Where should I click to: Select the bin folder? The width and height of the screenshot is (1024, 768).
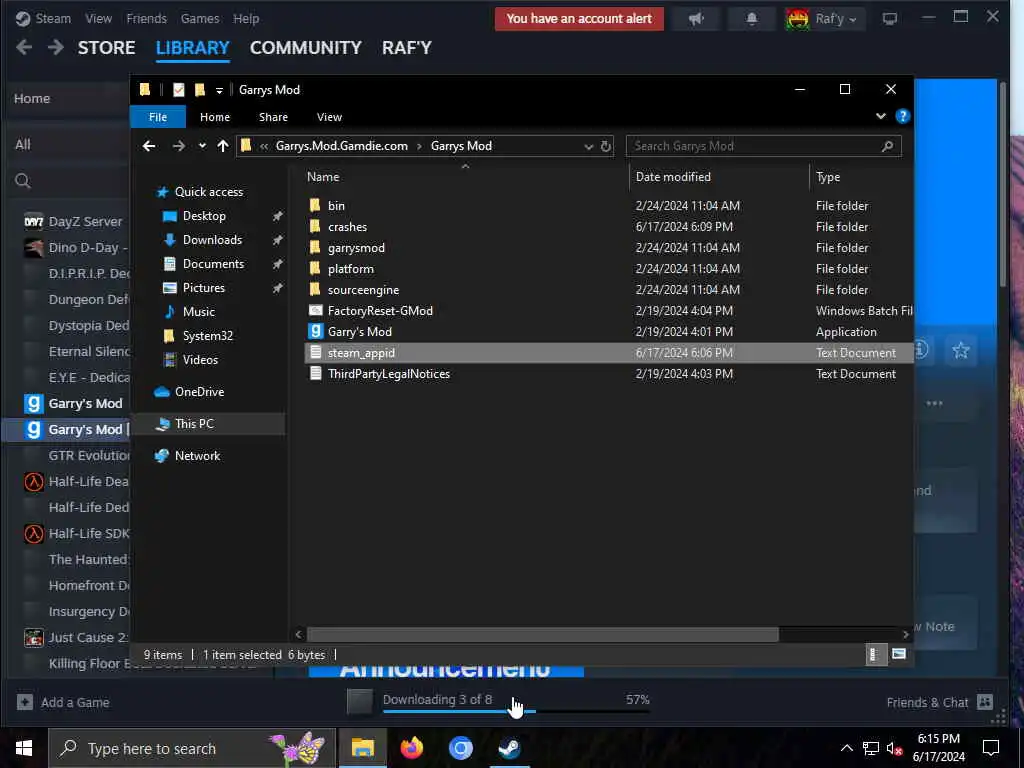point(336,206)
